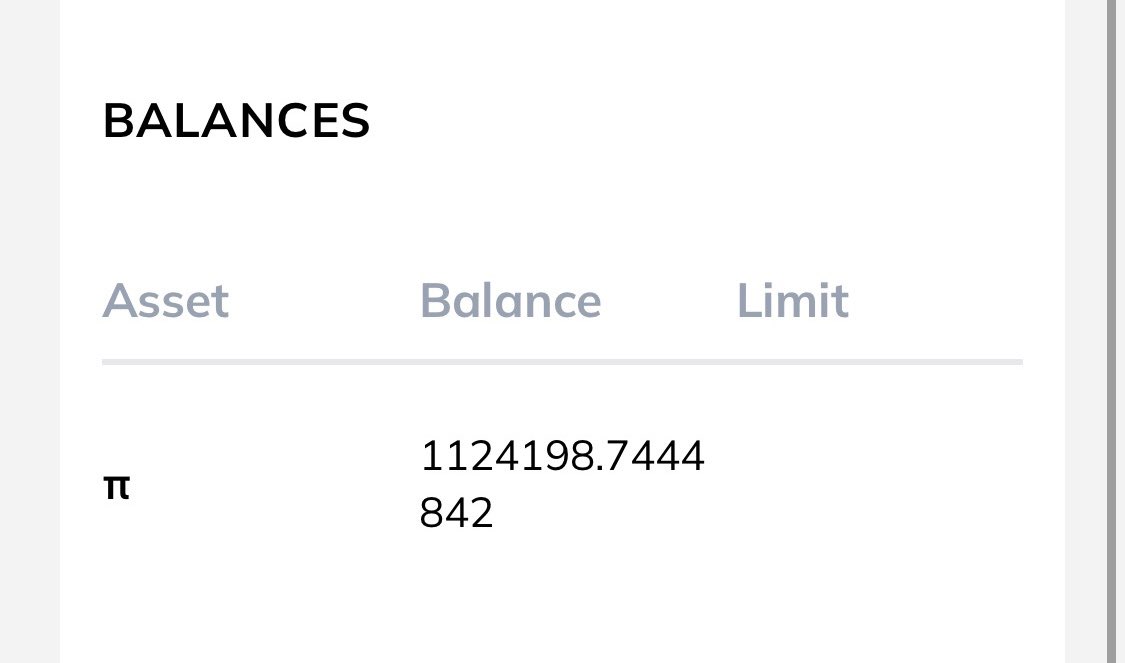Click the Limit column header
Image resolution: width=1125 pixels, height=663 pixels.
tap(792, 301)
